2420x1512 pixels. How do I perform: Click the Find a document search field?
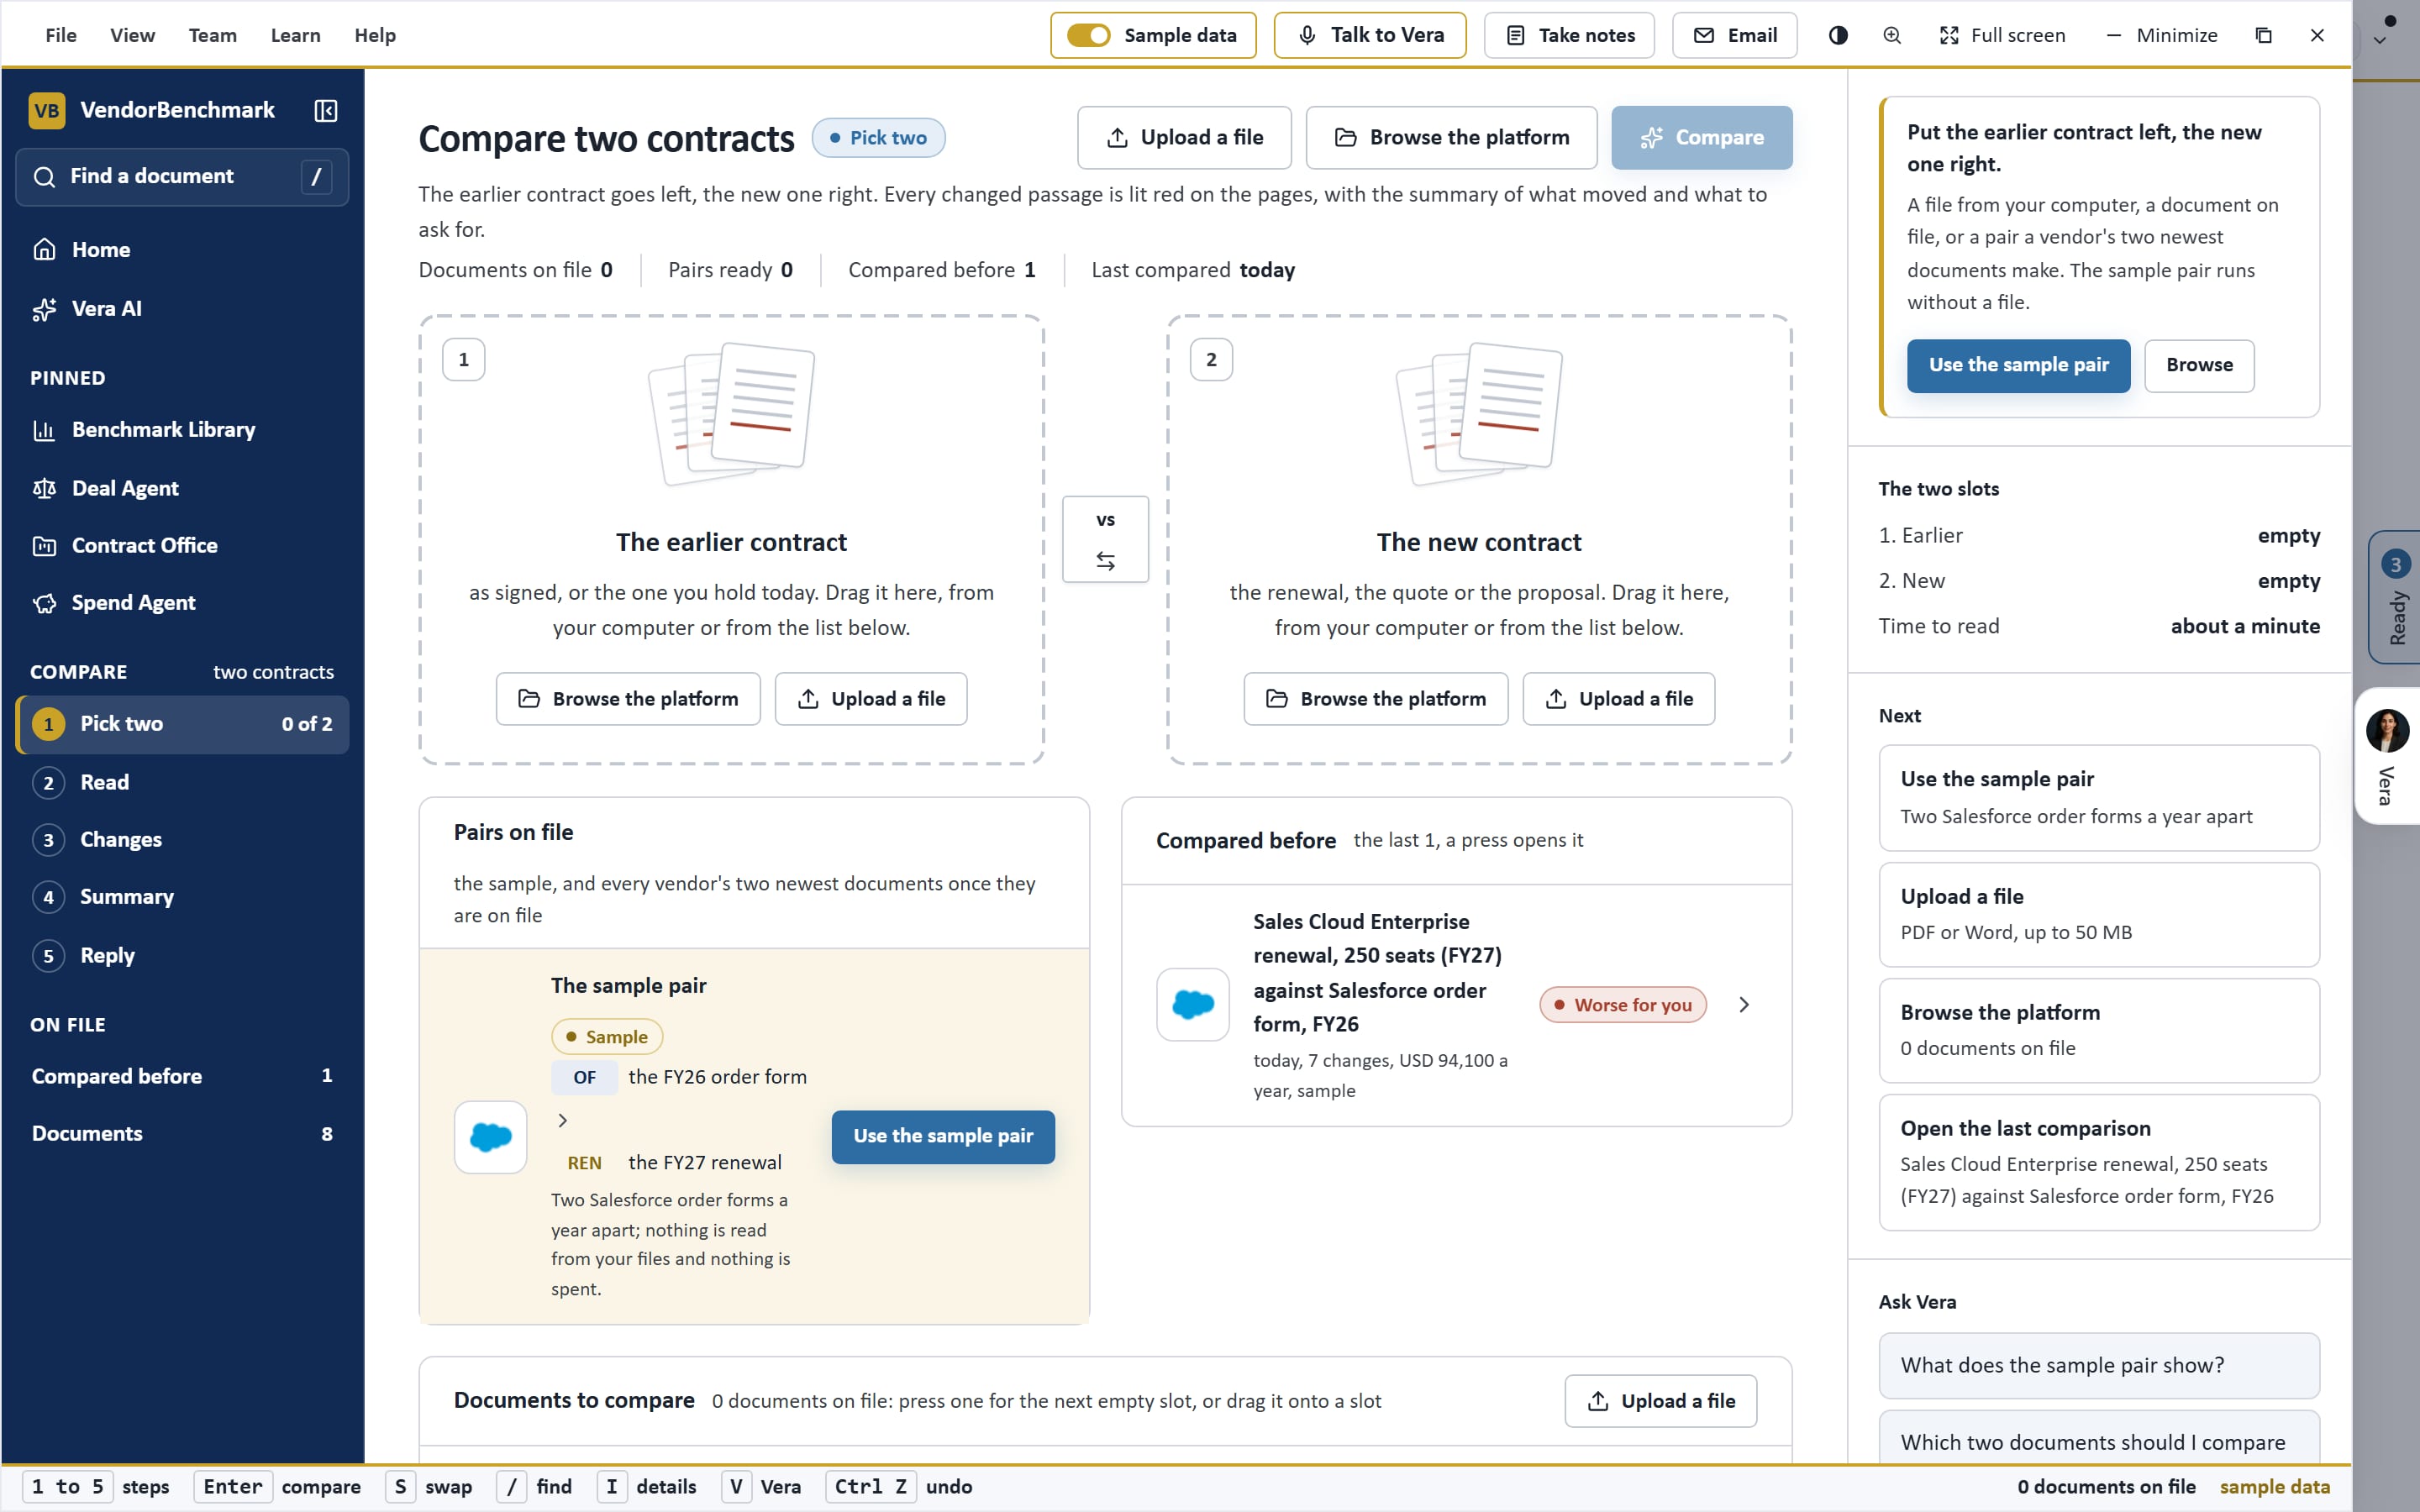[x=182, y=176]
